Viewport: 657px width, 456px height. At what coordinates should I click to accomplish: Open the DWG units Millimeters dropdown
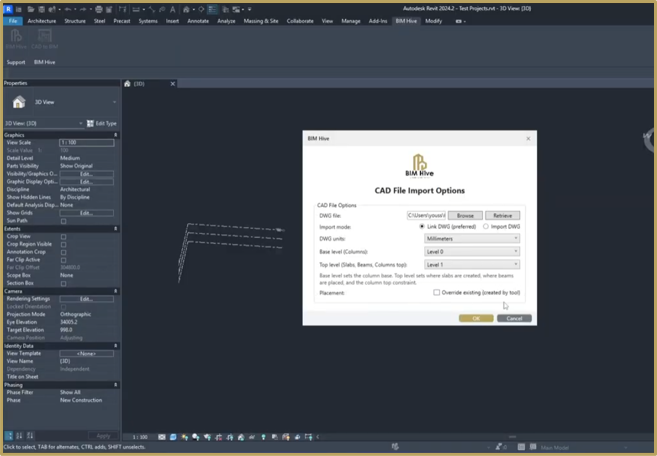coord(472,238)
